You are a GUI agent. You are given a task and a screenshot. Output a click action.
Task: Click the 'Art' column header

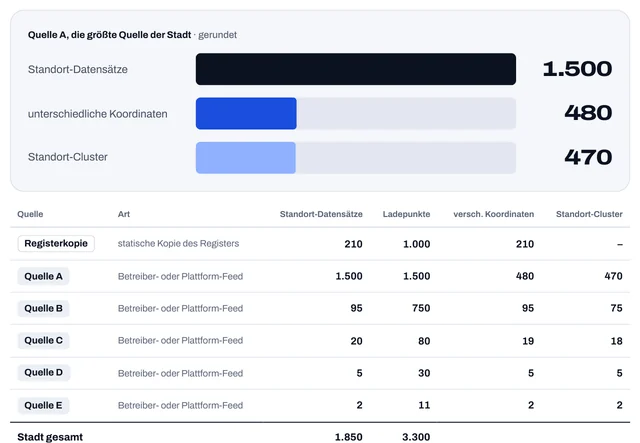[124, 214]
